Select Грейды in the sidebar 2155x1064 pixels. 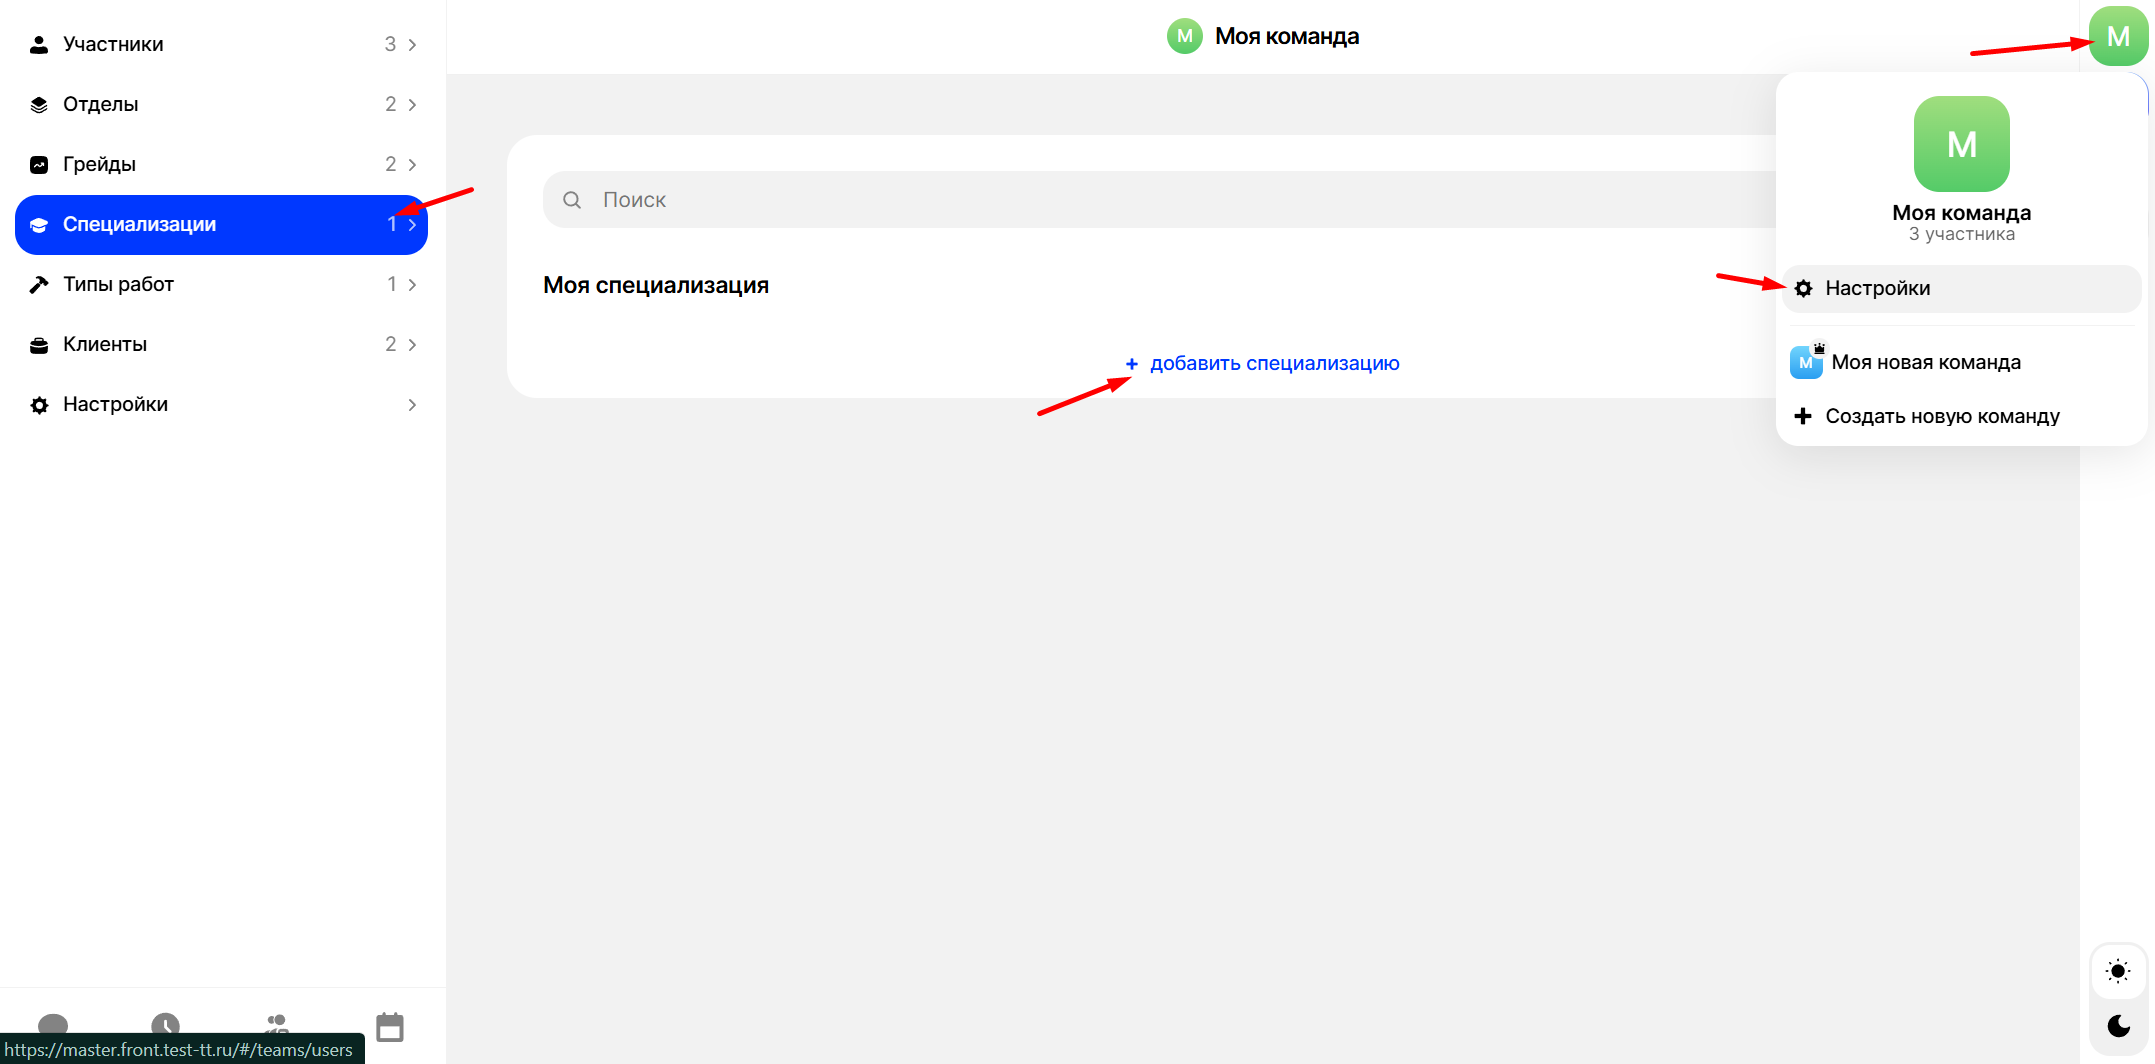point(99,165)
